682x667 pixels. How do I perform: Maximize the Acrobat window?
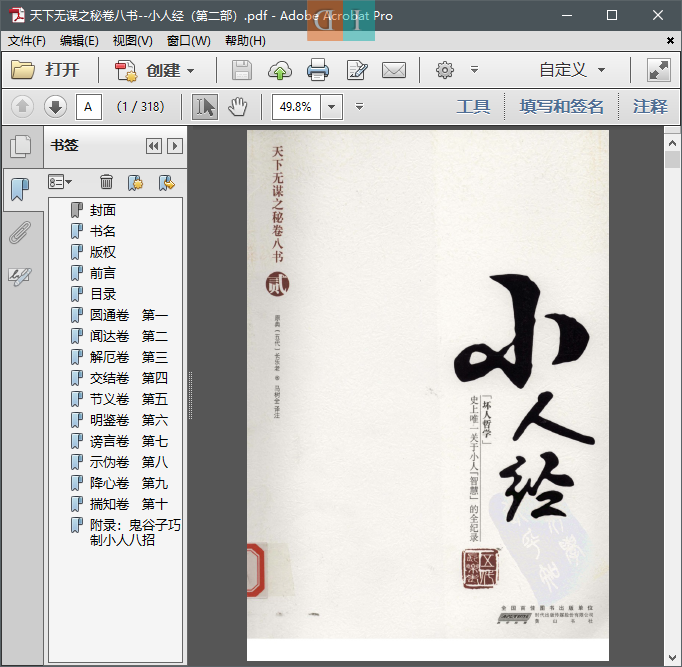pos(612,15)
